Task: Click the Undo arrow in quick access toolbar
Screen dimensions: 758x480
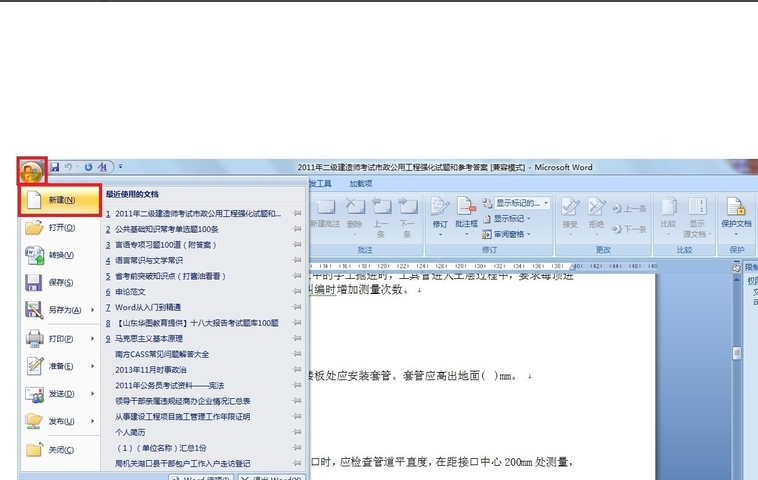Action: [68, 167]
